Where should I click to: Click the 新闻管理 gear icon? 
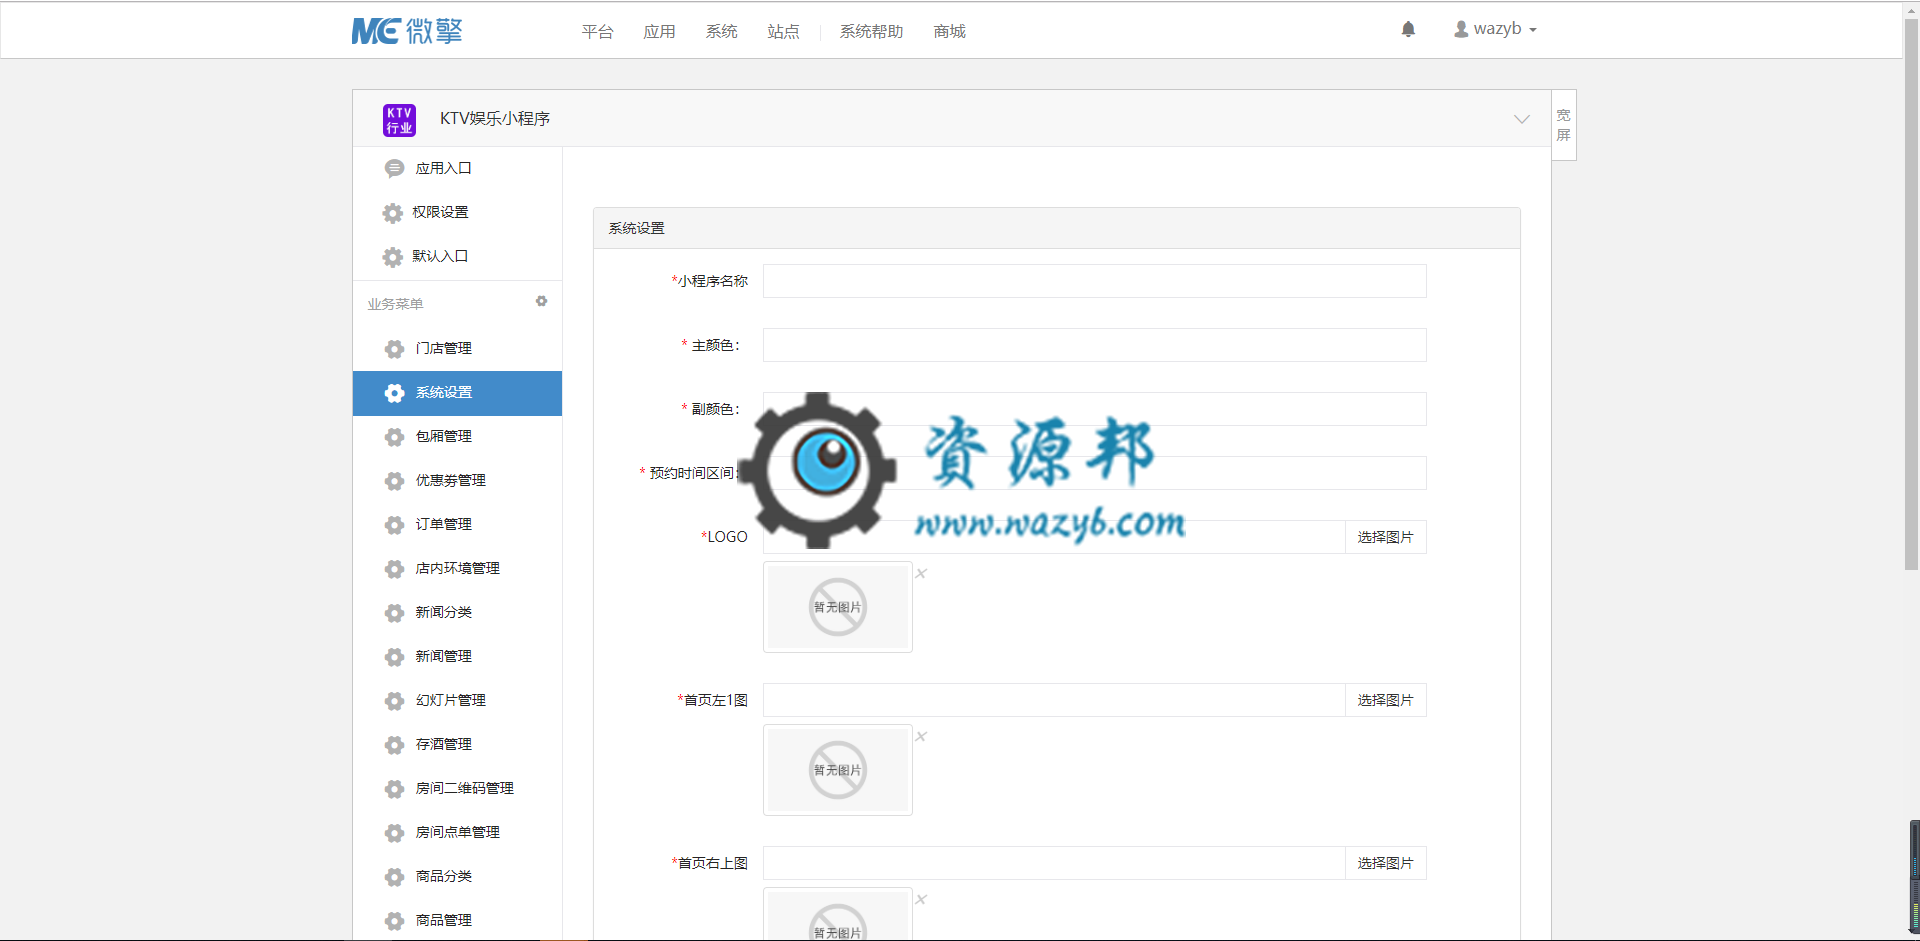pos(394,657)
